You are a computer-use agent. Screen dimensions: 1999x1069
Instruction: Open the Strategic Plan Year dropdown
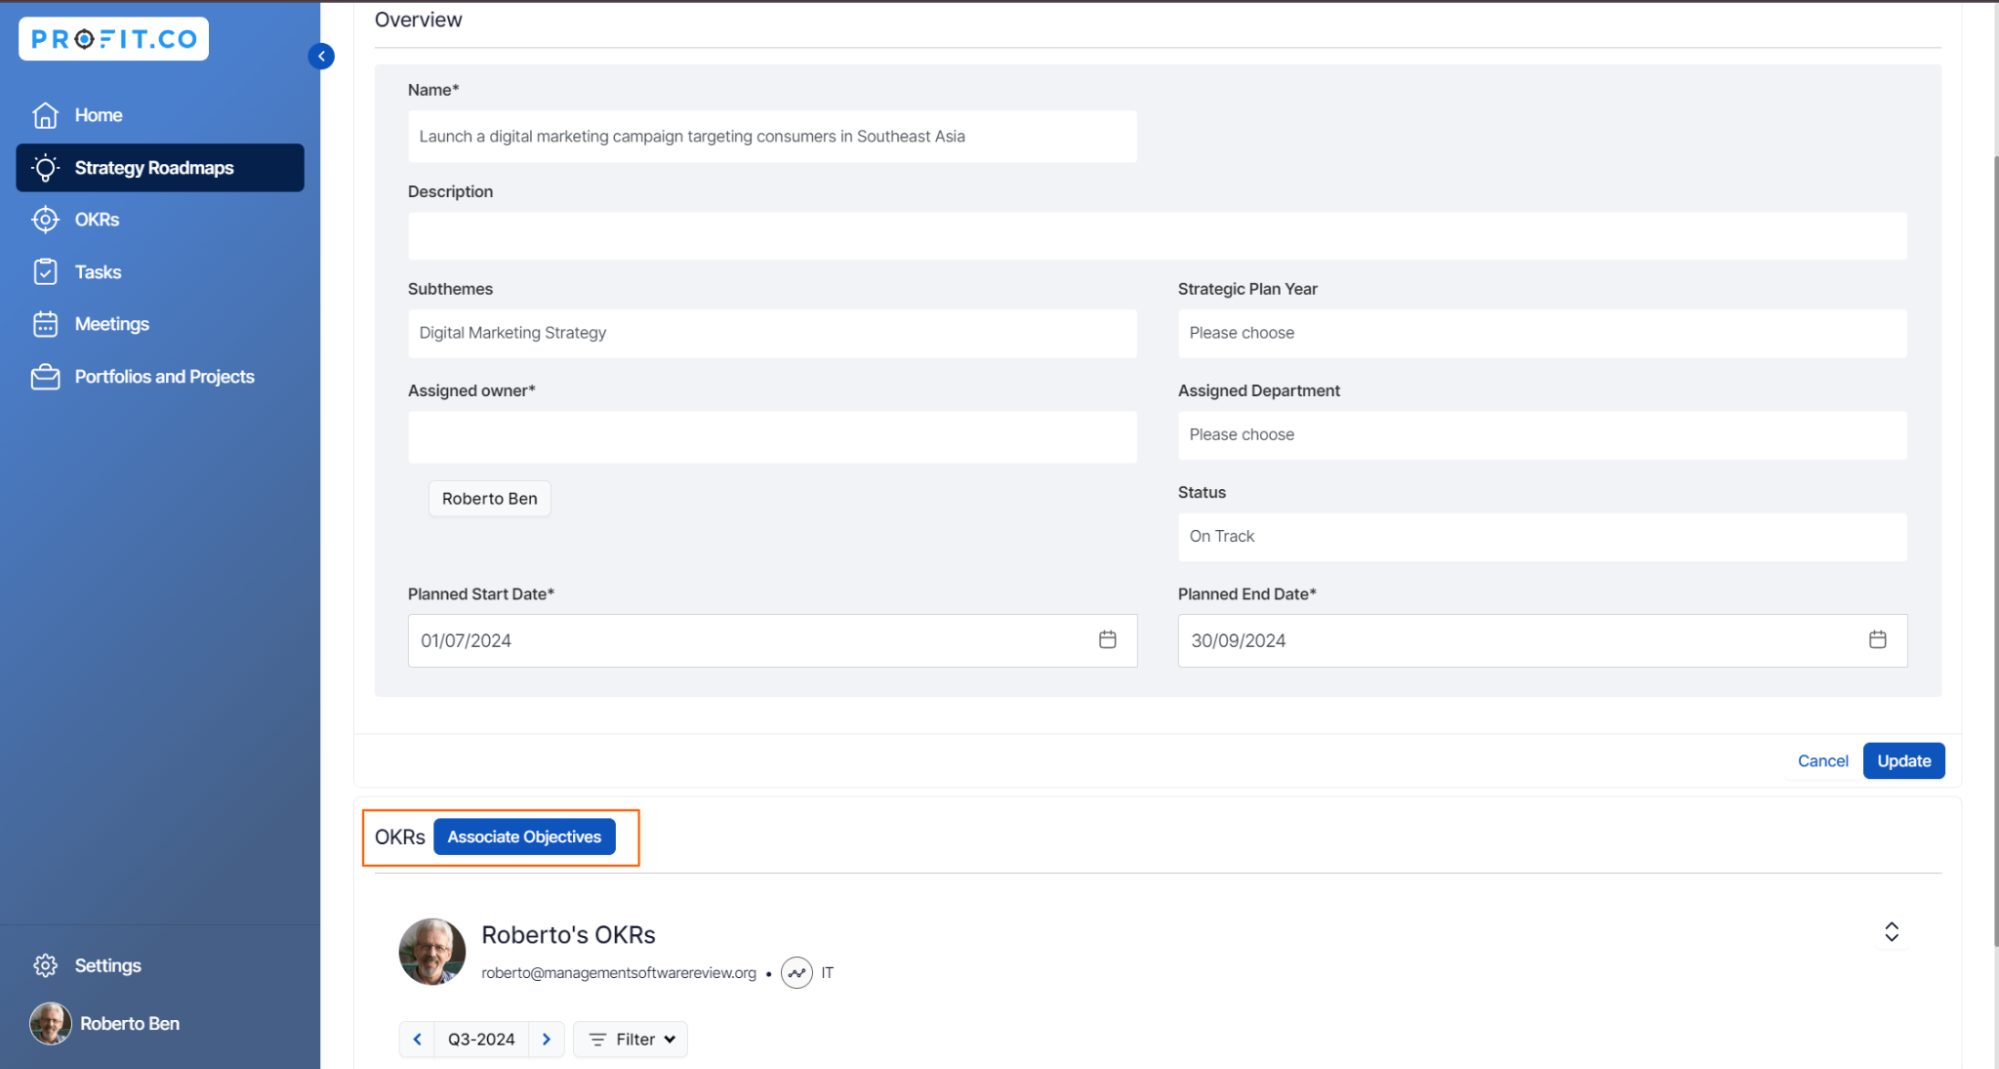[x=1541, y=333]
